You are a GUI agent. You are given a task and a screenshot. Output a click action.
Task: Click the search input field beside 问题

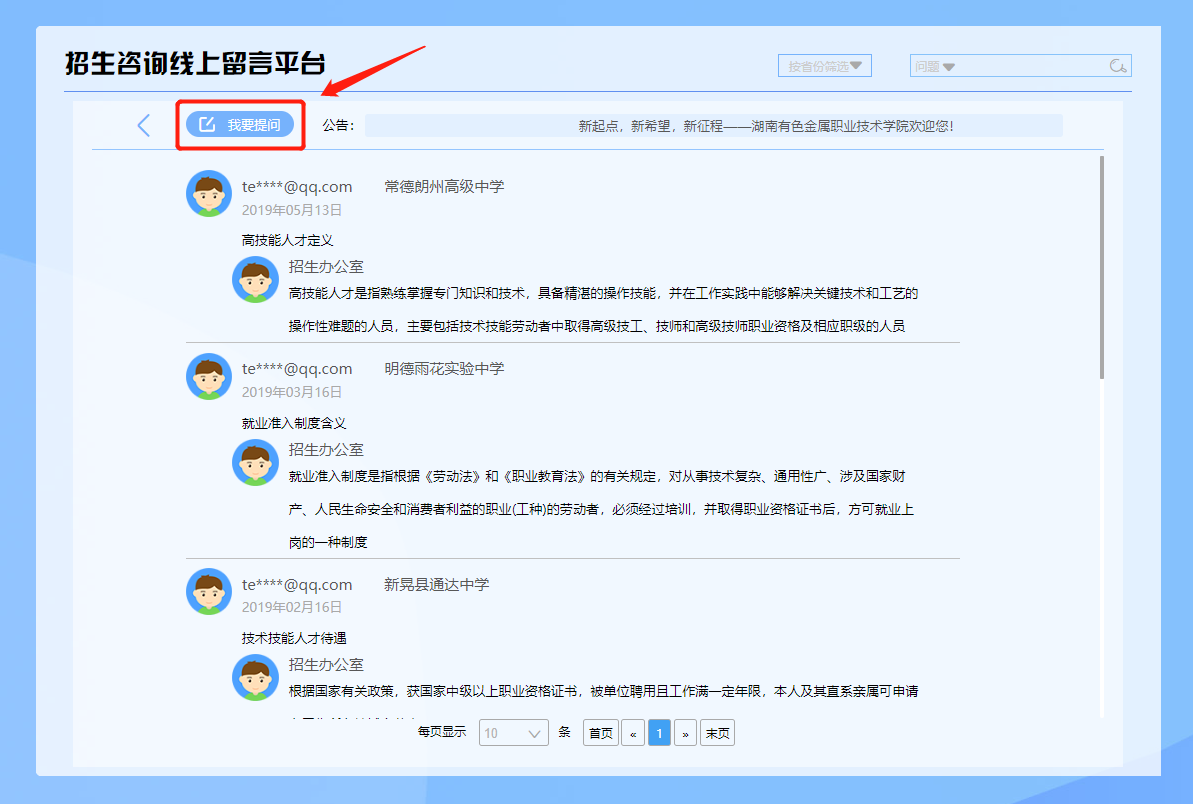click(1031, 66)
